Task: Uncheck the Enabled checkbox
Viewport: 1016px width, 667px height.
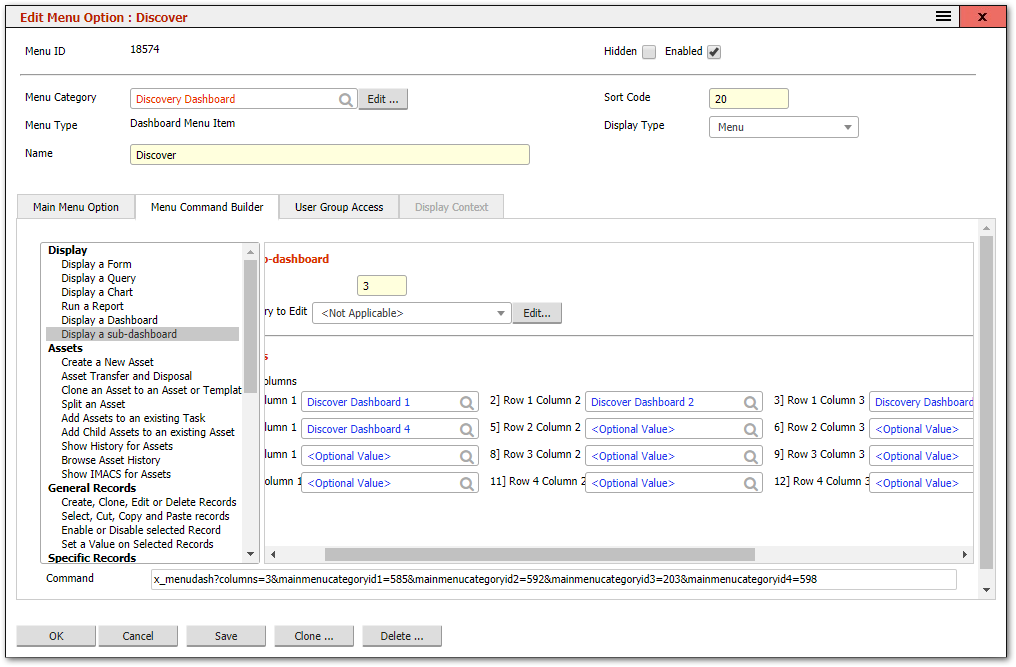Action: [714, 51]
